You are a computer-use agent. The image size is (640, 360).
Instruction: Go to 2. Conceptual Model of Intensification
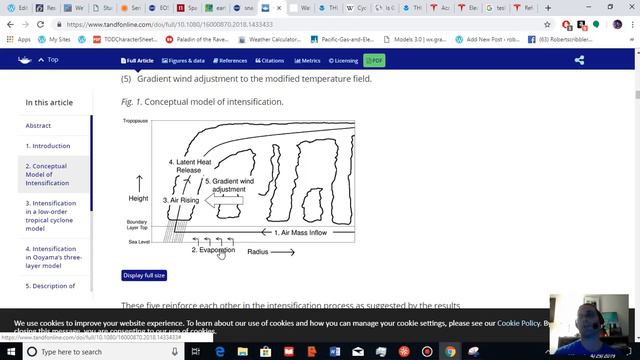[x=53, y=174]
